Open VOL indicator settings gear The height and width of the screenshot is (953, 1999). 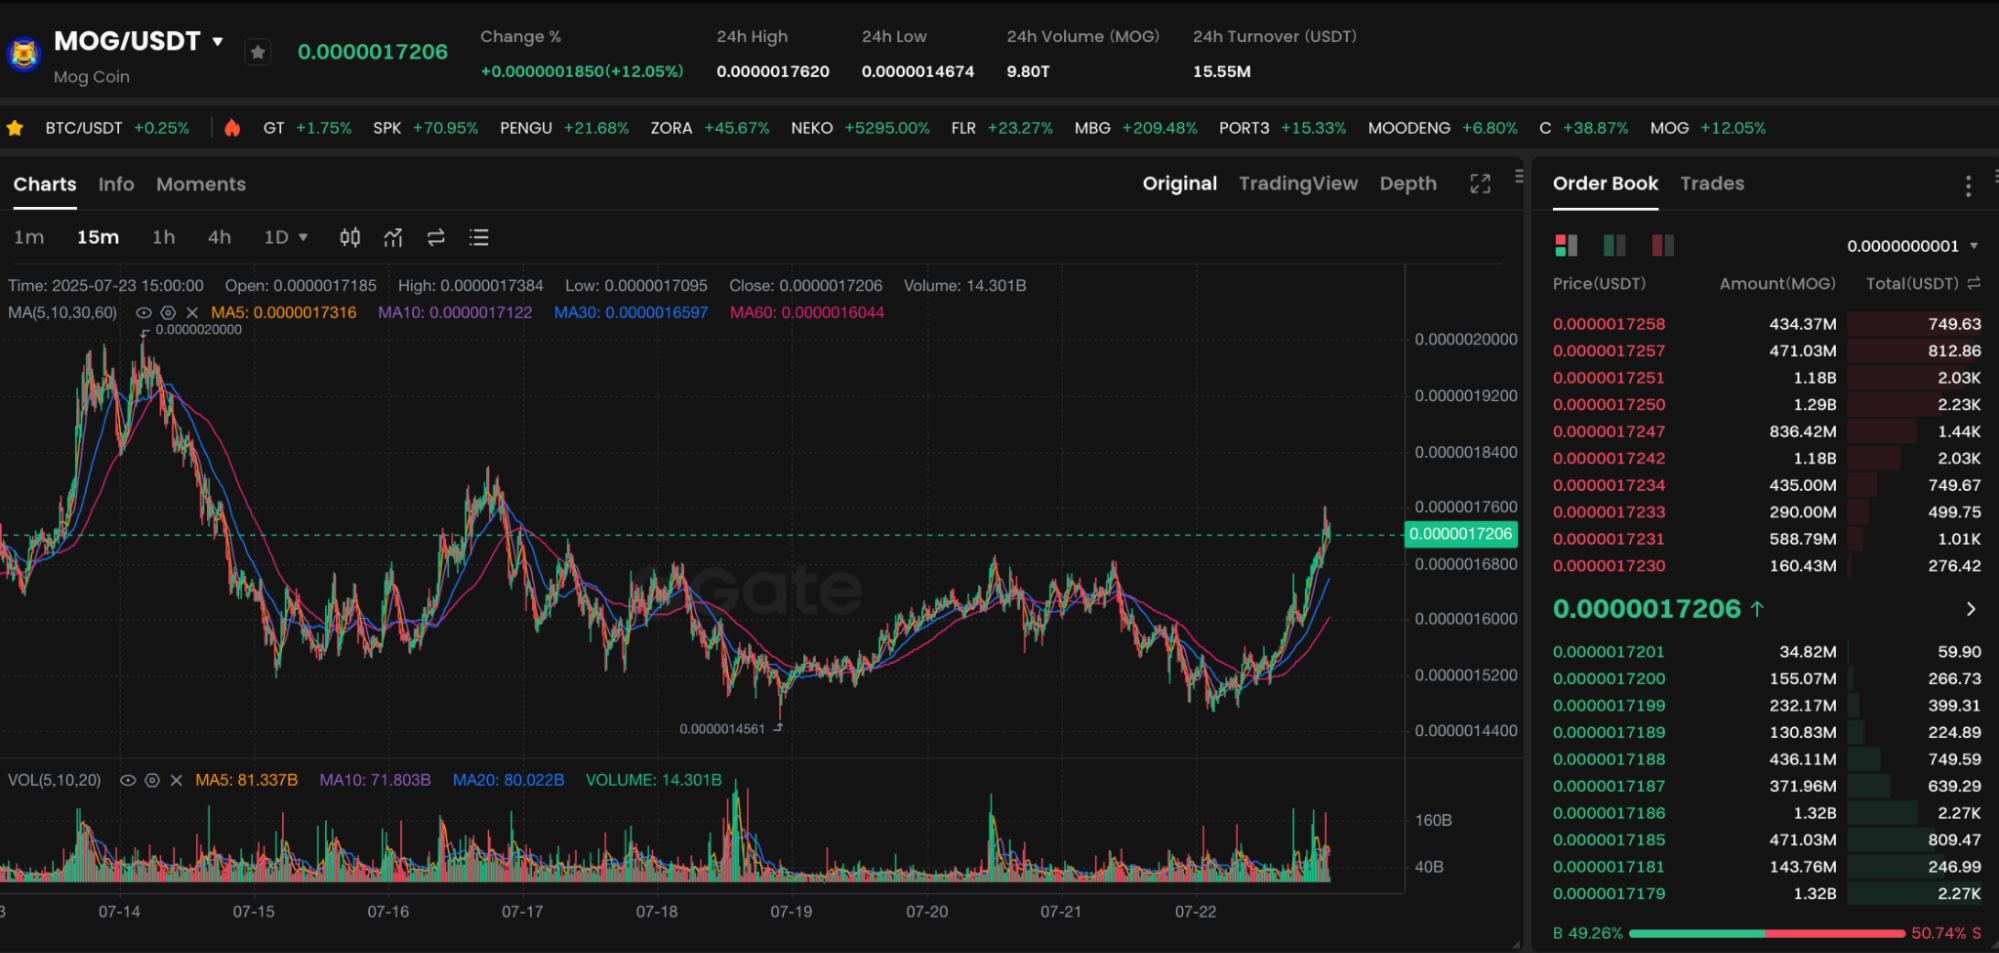[152, 780]
